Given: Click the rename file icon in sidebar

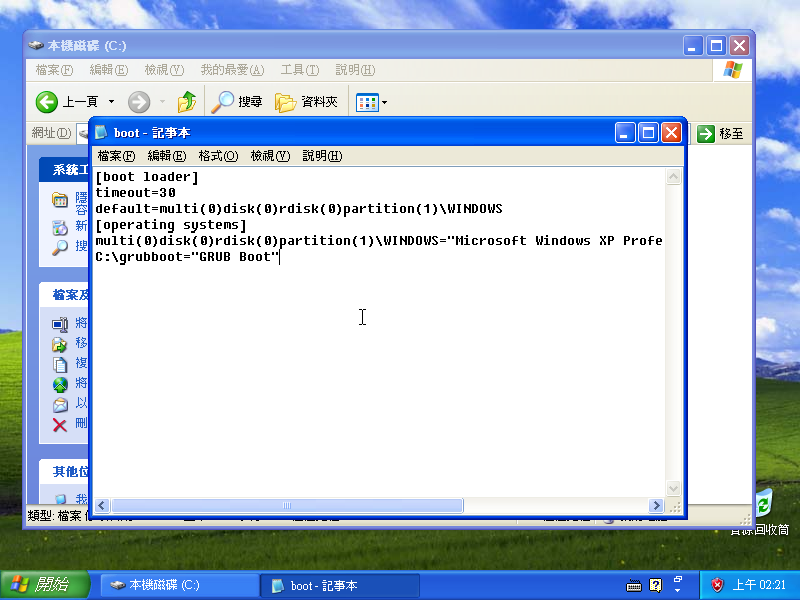Looking at the screenshot, I should pyautogui.click(x=60, y=324).
